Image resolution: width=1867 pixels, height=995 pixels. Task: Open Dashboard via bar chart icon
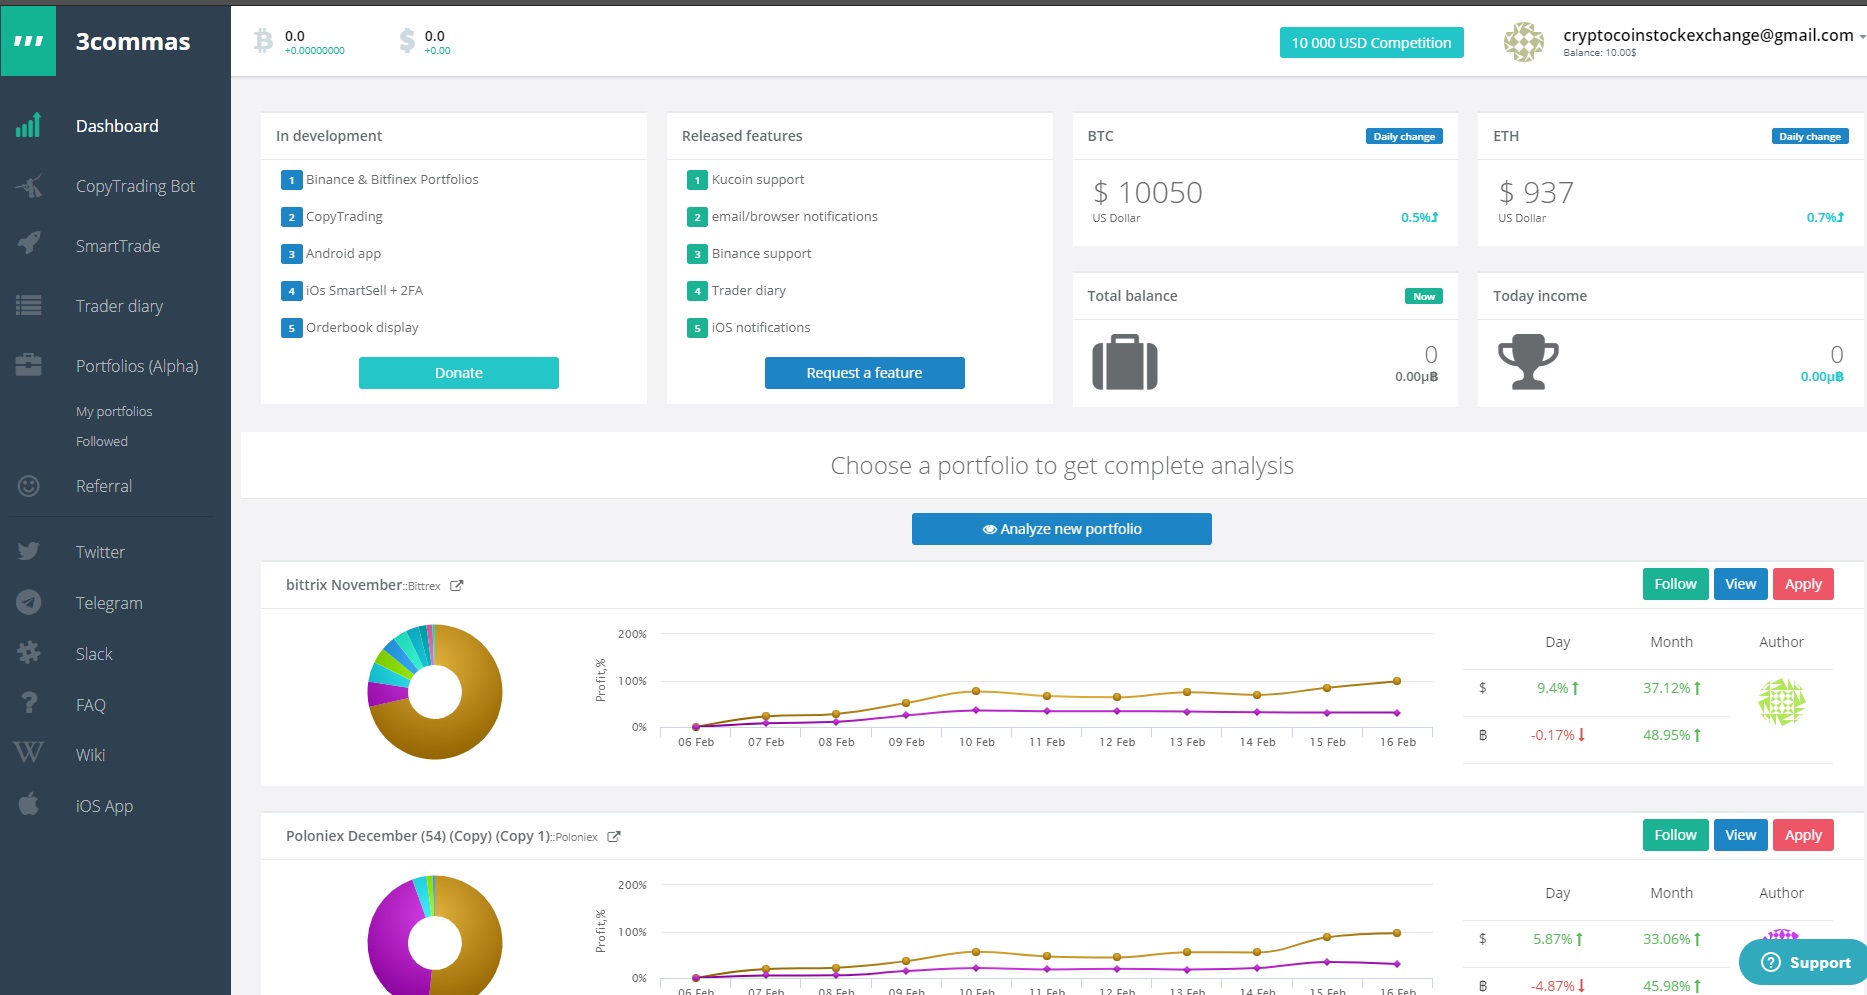click(x=28, y=125)
